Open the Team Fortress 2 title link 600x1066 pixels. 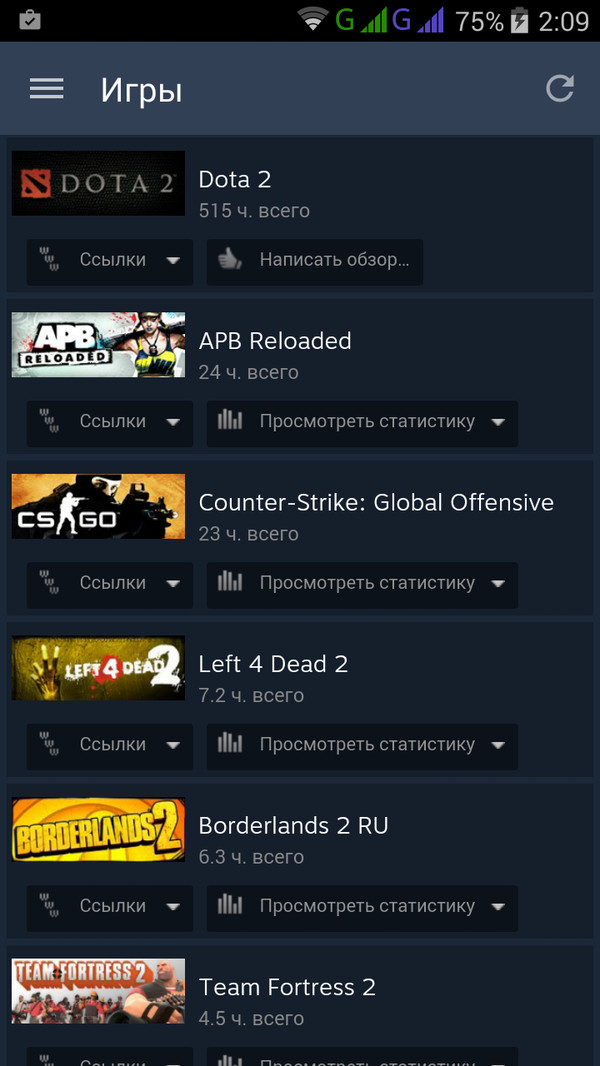click(287, 986)
